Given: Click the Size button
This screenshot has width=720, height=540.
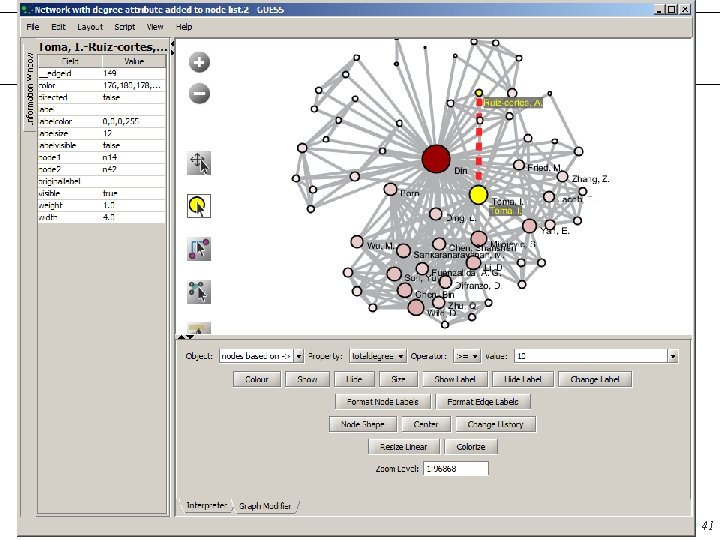Looking at the screenshot, I should tap(398, 379).
